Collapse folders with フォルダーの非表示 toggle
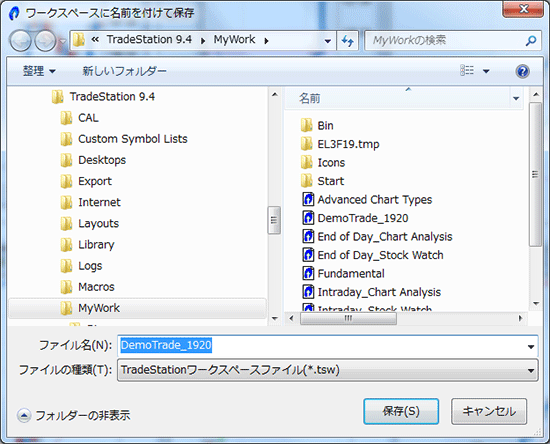Screen dimensions: 550x444 74,416
